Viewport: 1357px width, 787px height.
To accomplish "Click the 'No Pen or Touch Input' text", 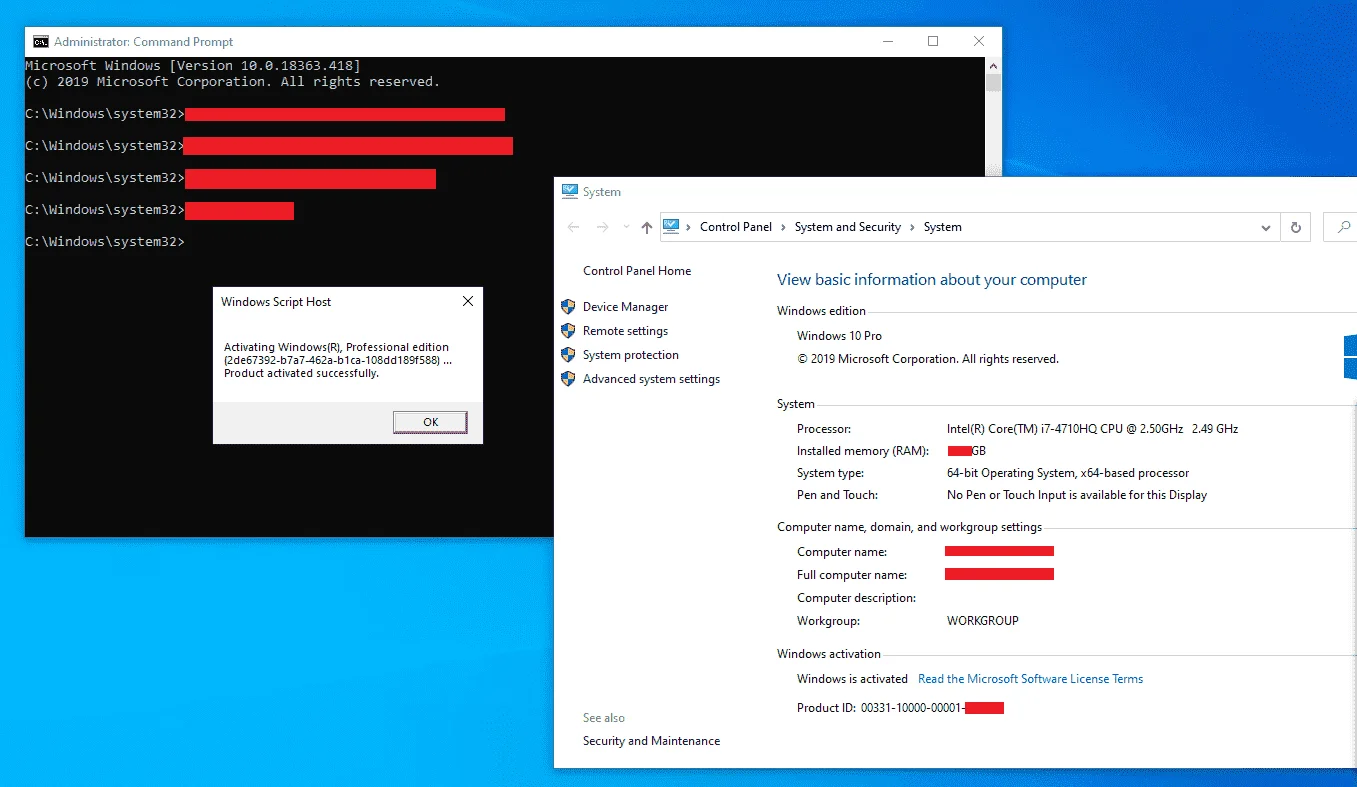I will tap(1077, 495).
